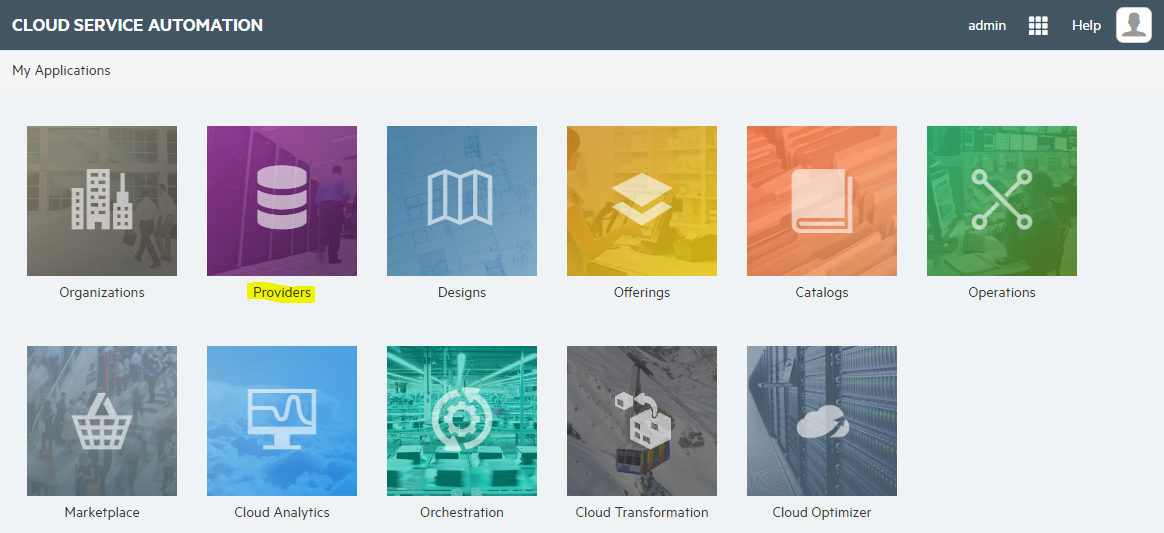Open the Offerings layers tile
The width and height of the screenshot is (1164, 533).
(x=642, y=201)
